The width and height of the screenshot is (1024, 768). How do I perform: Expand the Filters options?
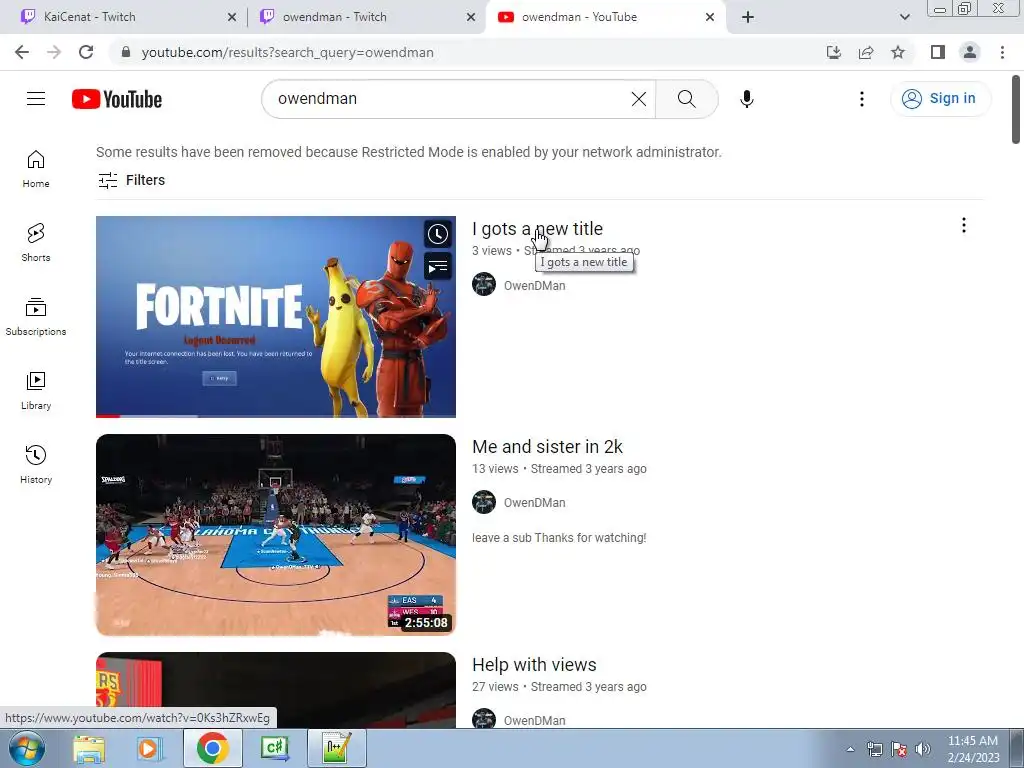tap(131, 180)
